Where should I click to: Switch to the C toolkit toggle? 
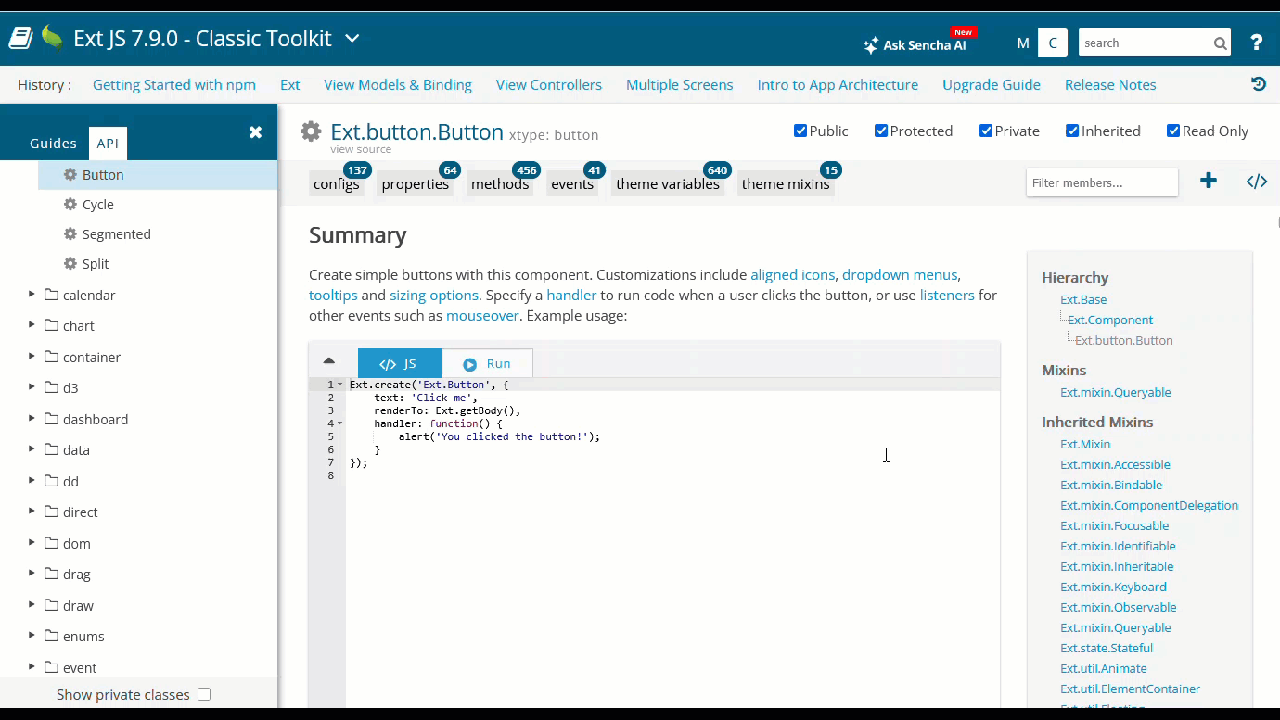tap(1053, 43)
